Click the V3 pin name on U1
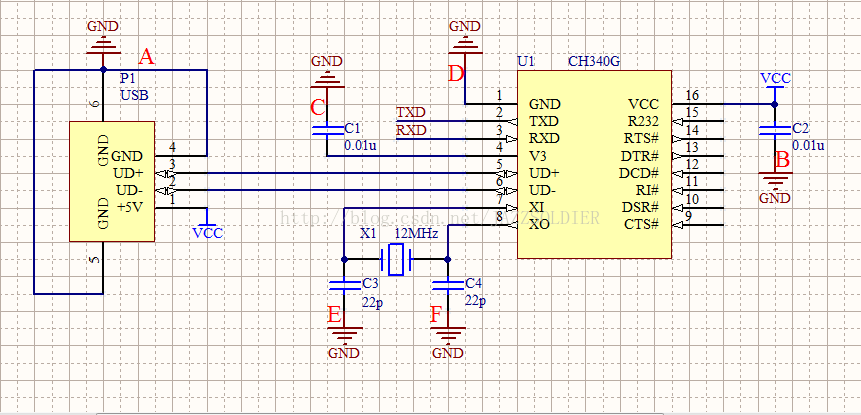The image size is (861, 415). click(538, 156)
